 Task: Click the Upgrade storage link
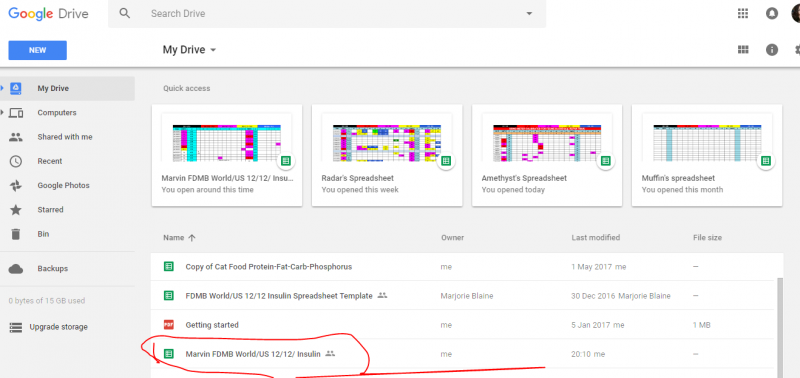58,327
